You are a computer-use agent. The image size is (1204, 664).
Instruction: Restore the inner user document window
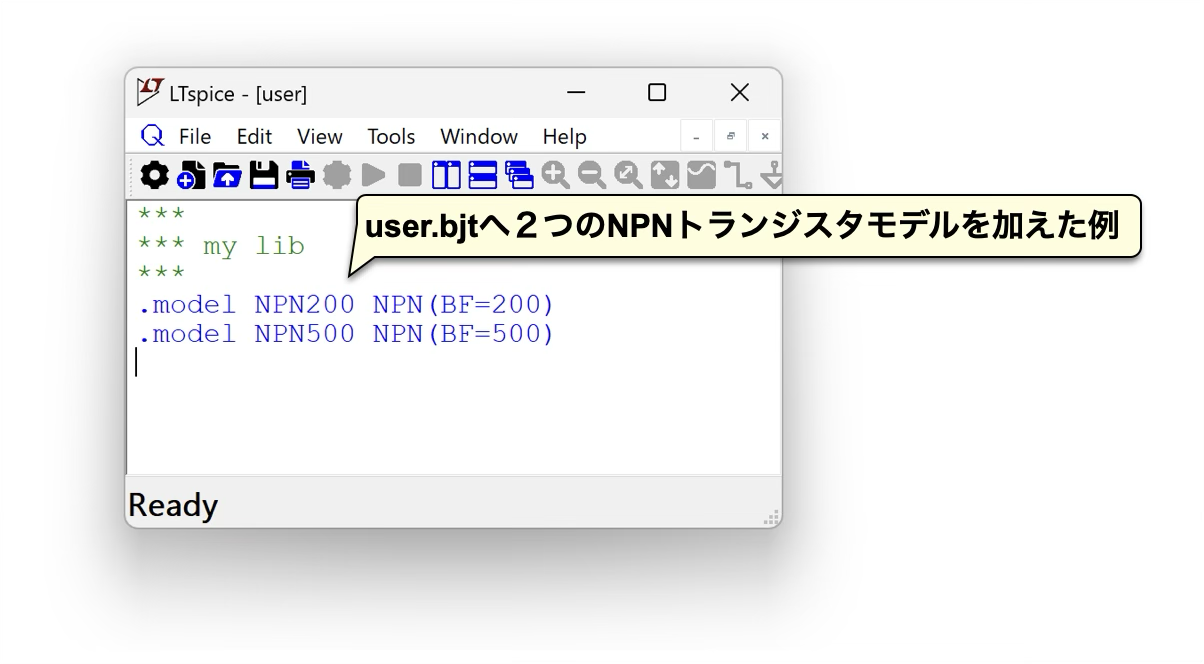point(730,136)
